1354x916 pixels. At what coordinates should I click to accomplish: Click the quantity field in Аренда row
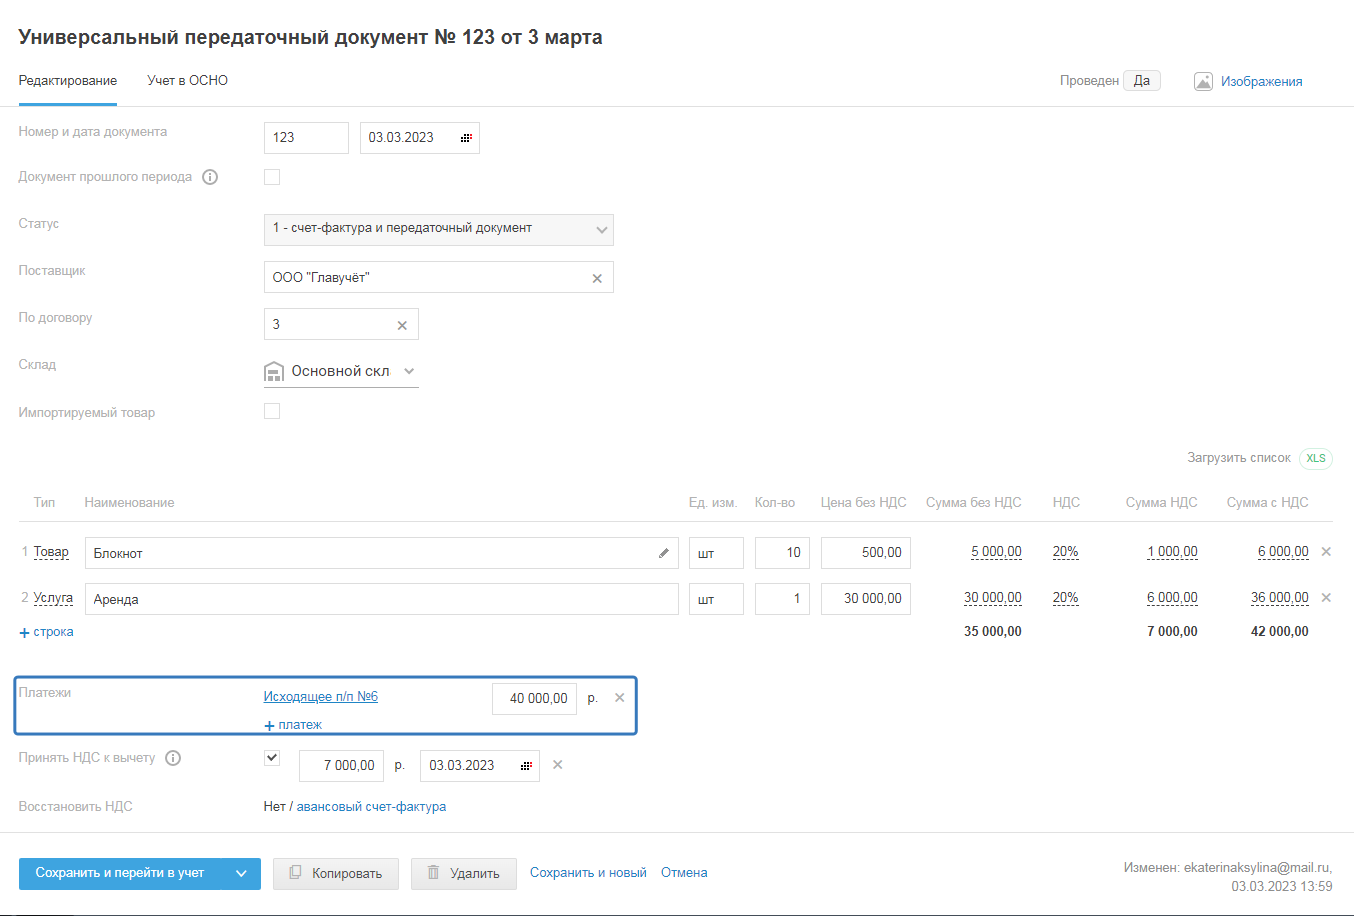782,599
